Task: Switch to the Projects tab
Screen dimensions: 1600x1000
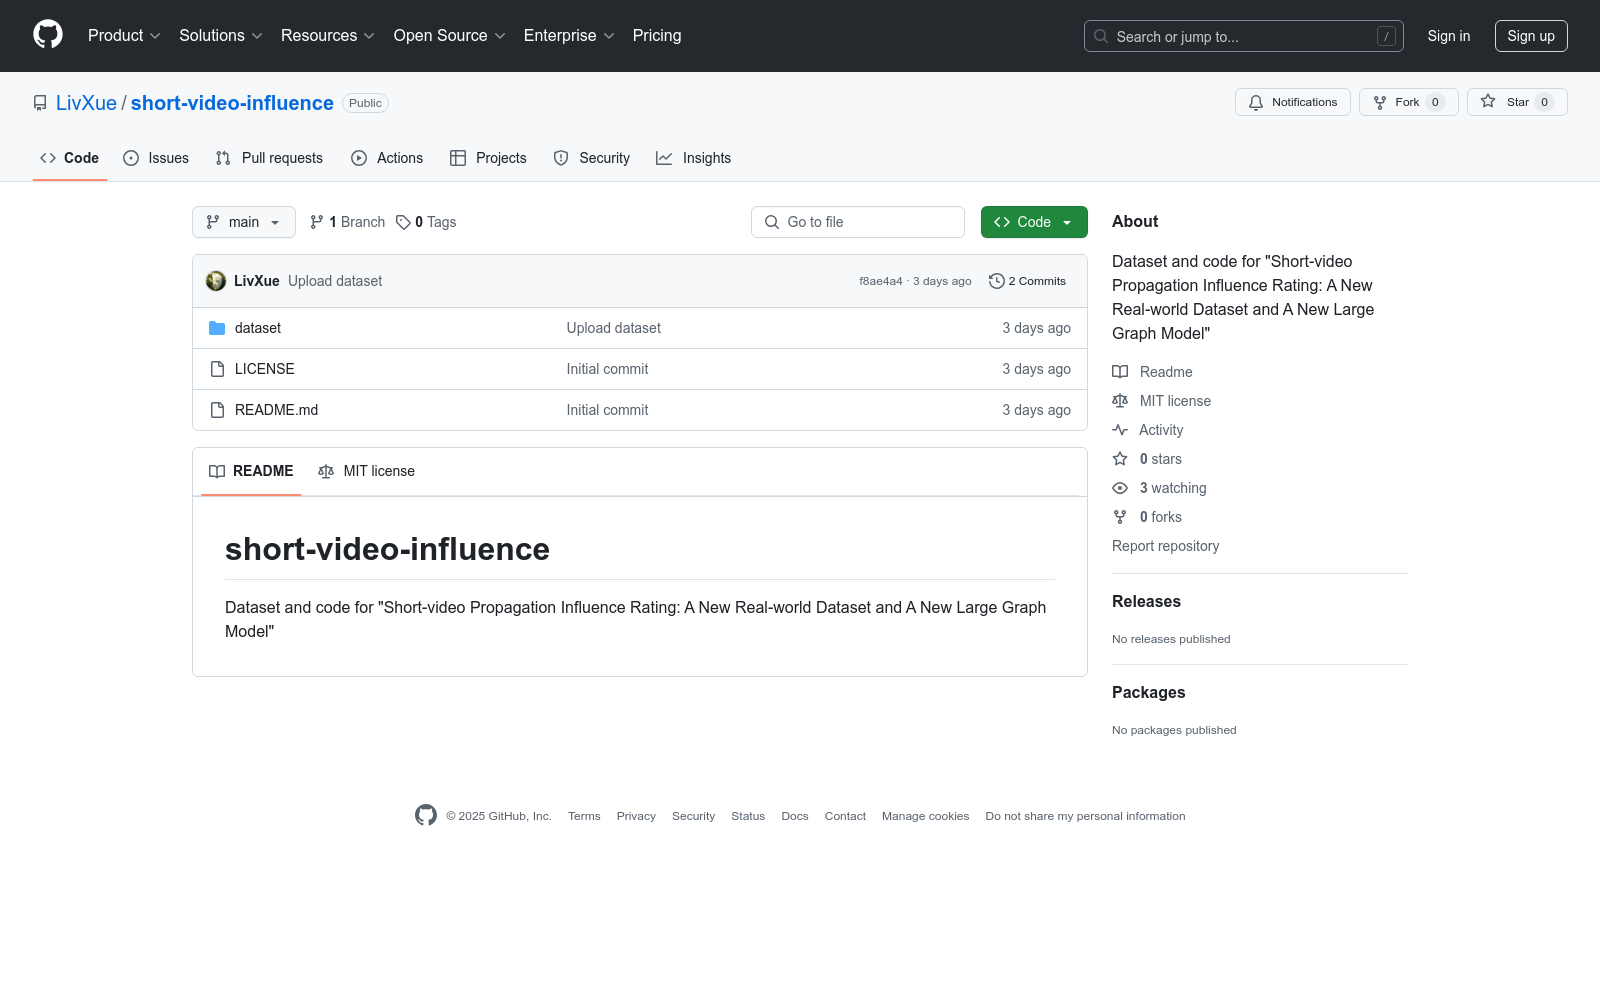Action: click(x=488, y=158)
